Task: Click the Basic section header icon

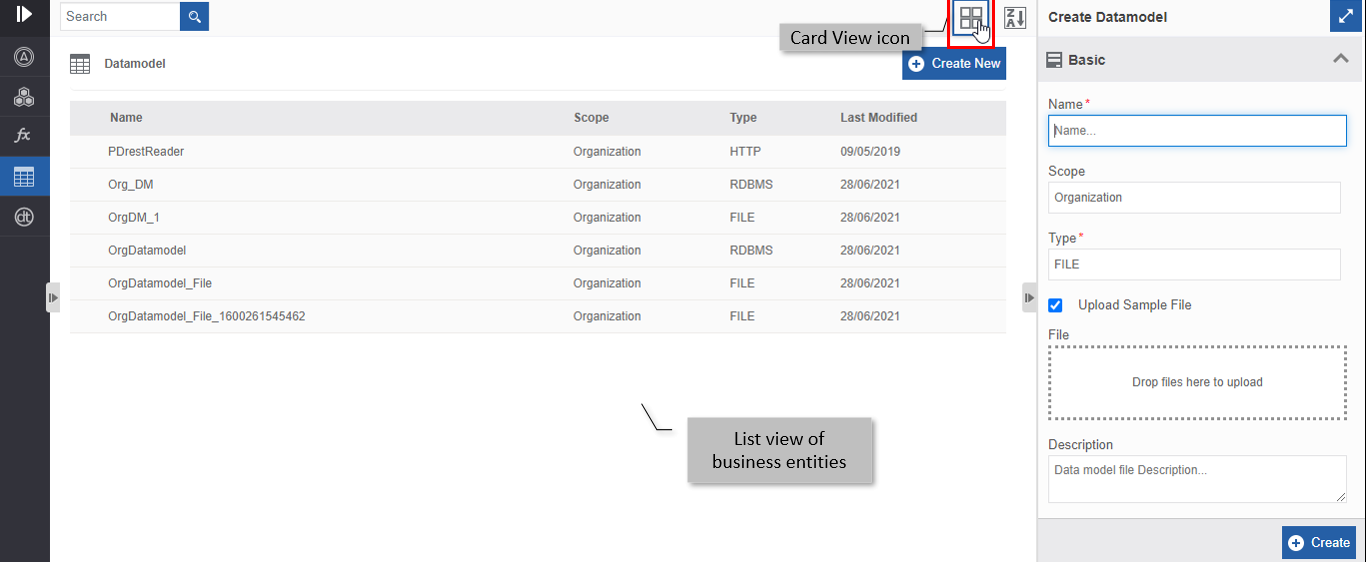Action: coord(1054,60)
